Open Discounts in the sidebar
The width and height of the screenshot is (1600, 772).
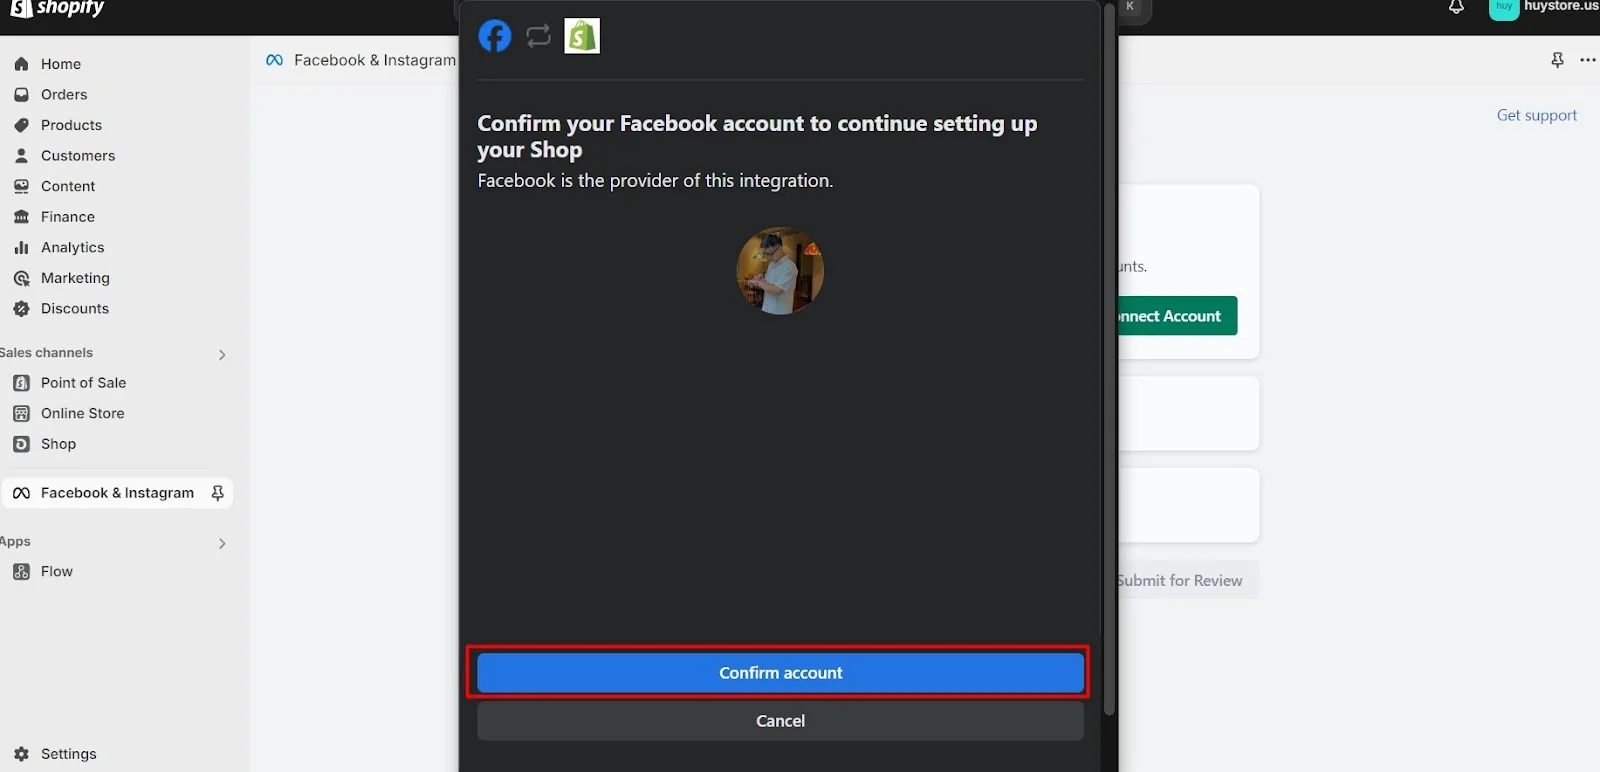click(x=75, y=309)
